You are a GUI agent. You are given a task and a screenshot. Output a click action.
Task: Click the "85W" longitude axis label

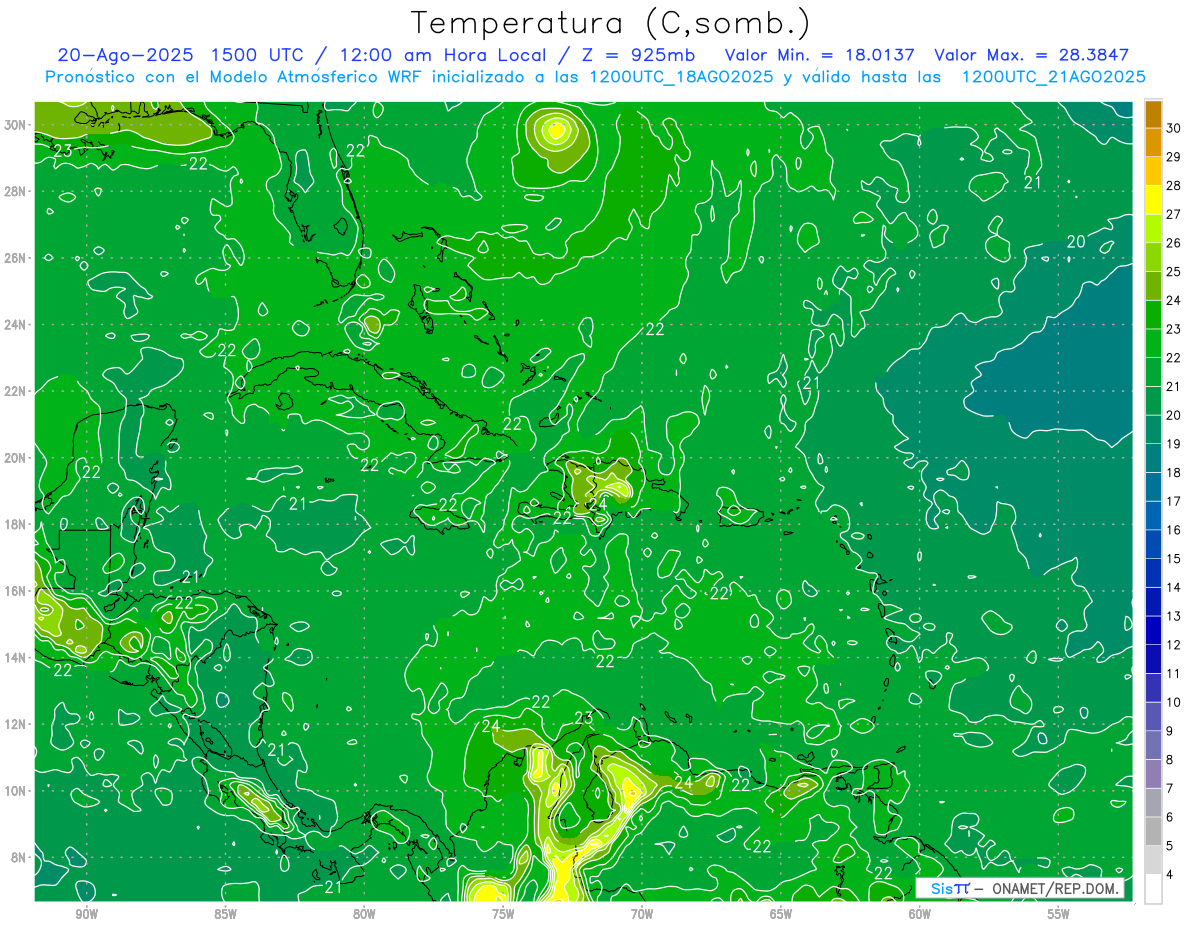tap(225, 914)
